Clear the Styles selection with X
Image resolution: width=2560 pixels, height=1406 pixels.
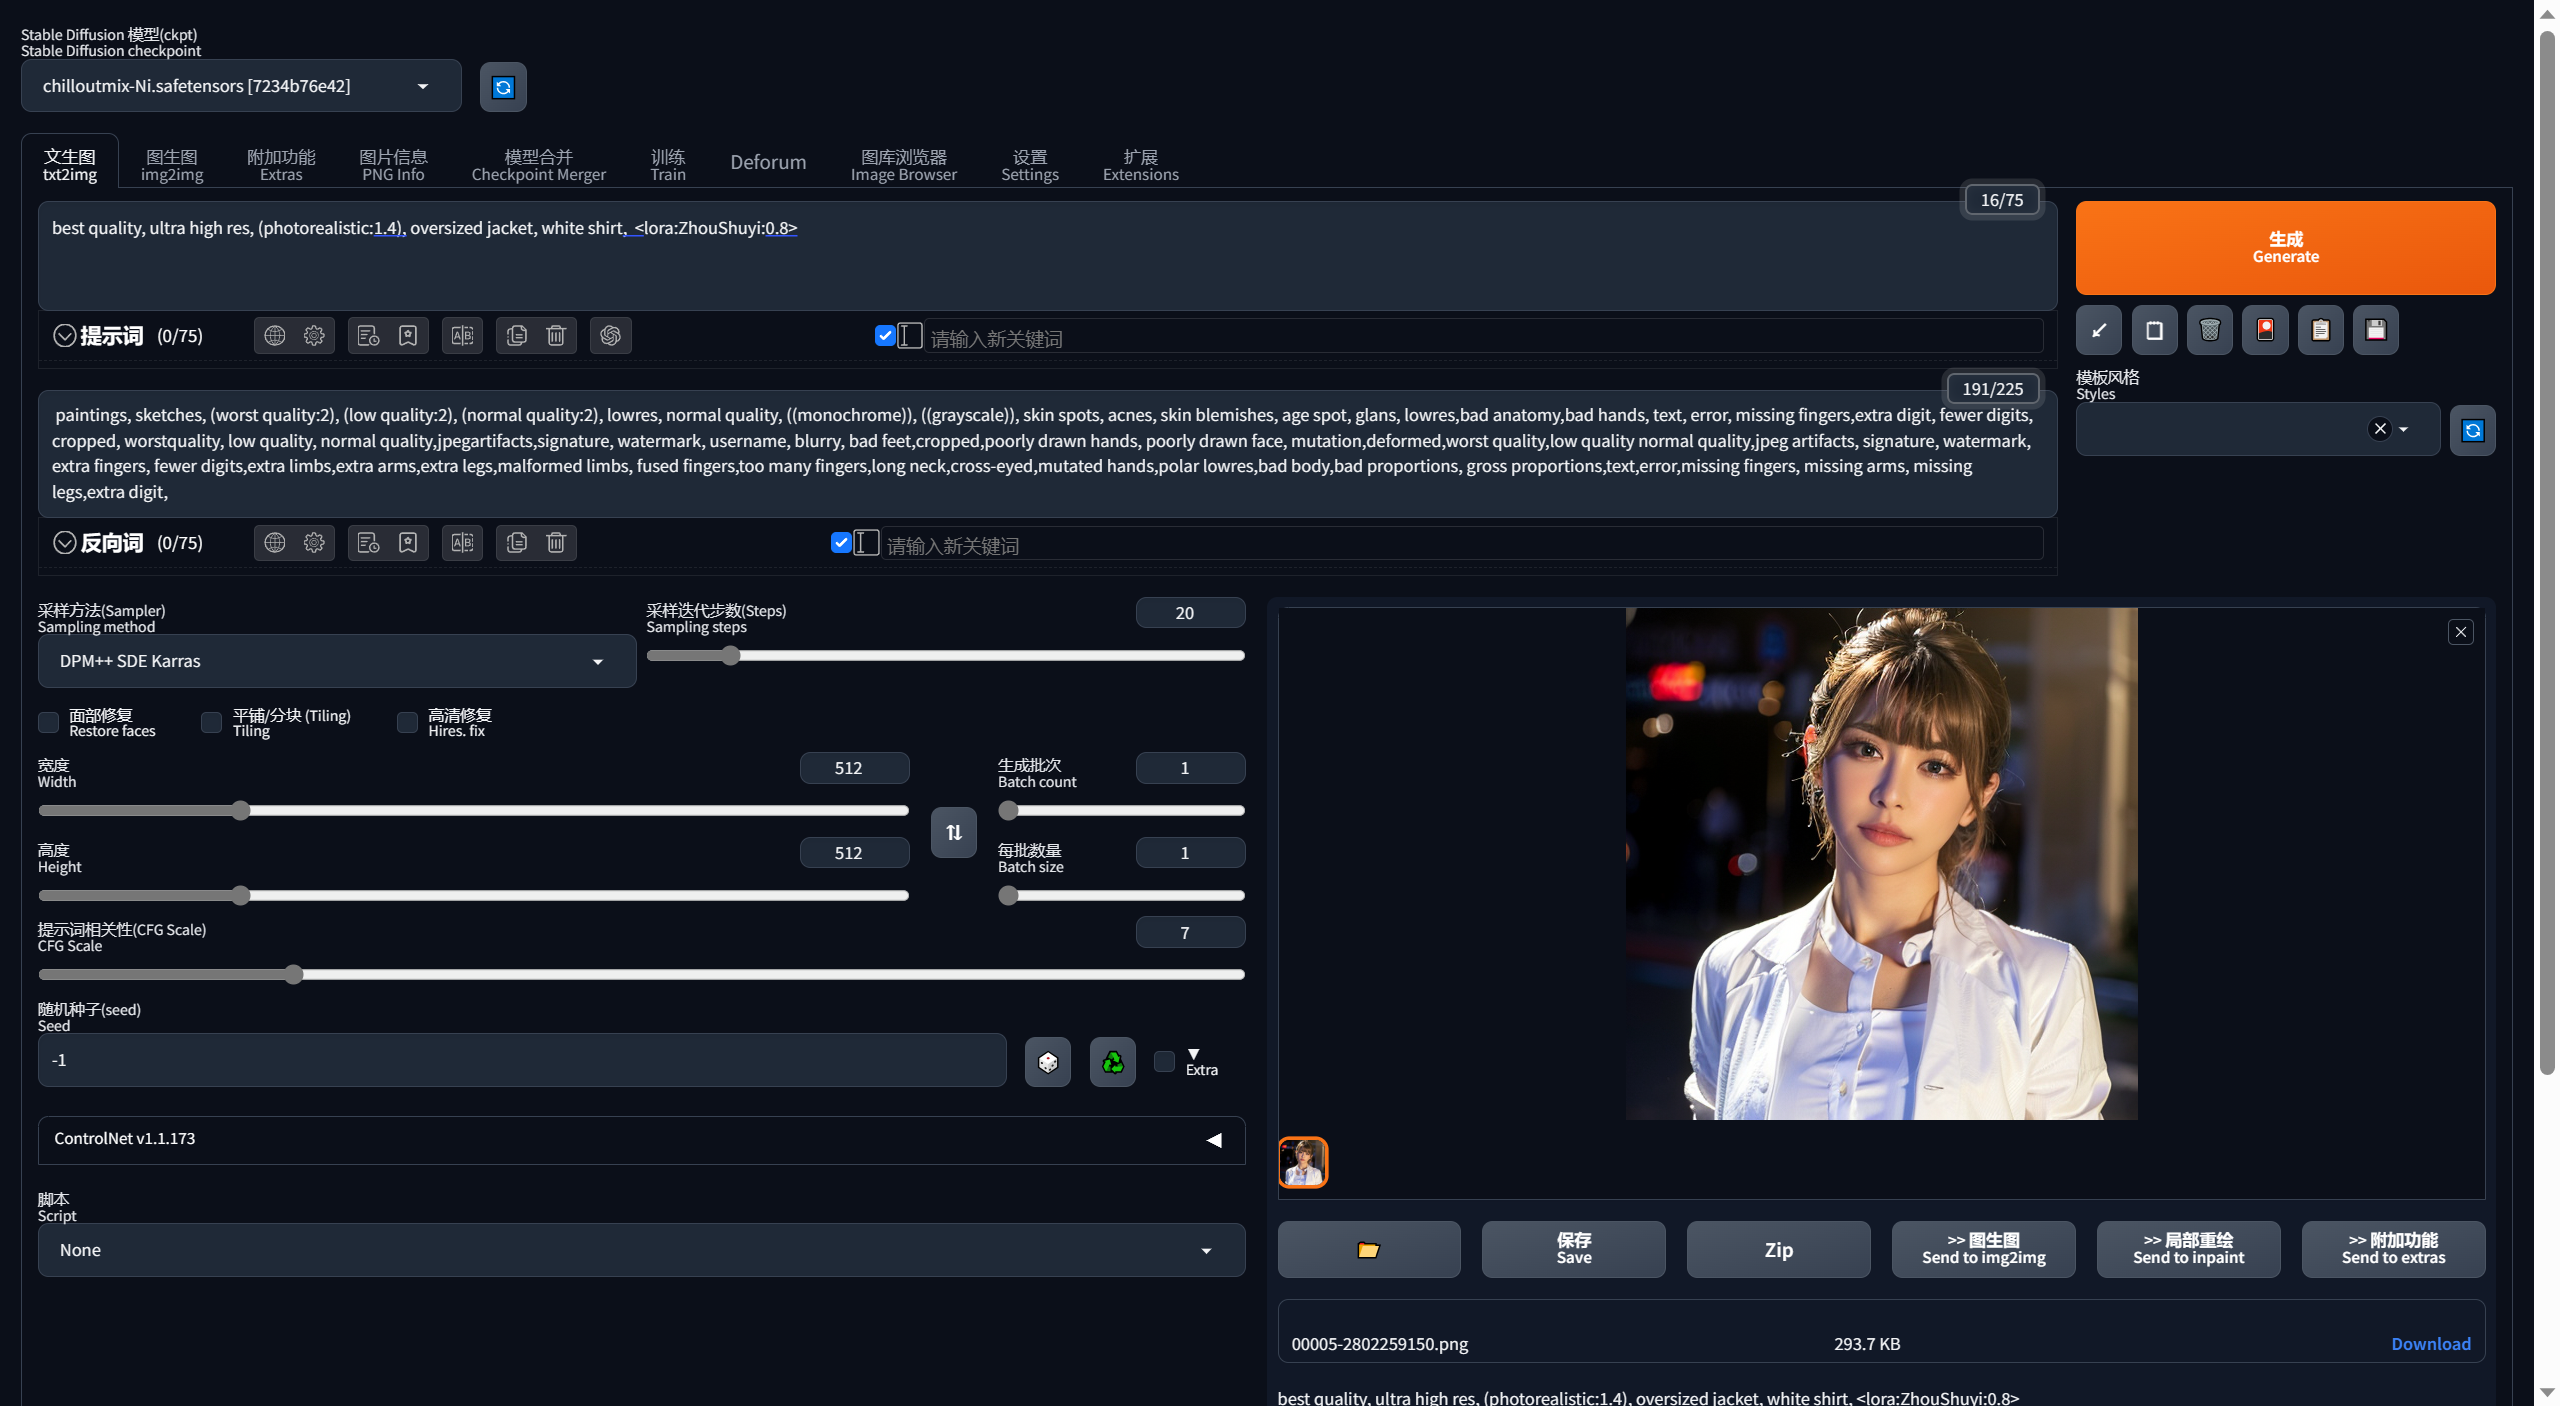(2380, 430)
